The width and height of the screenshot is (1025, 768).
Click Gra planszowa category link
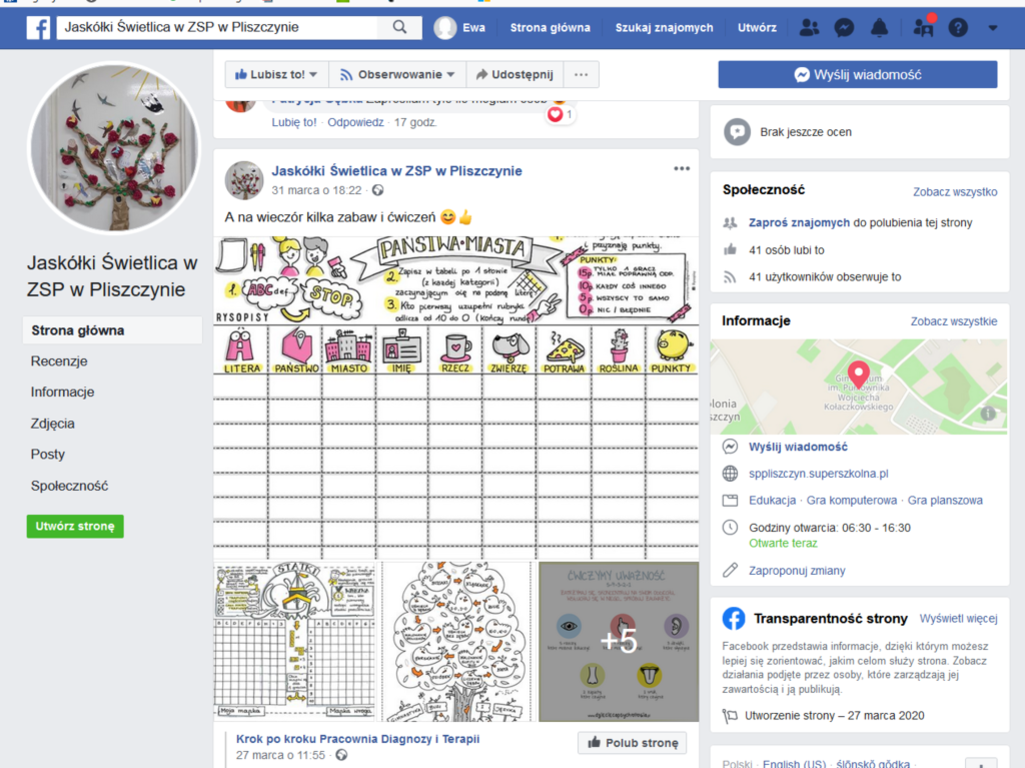(945, 501)
